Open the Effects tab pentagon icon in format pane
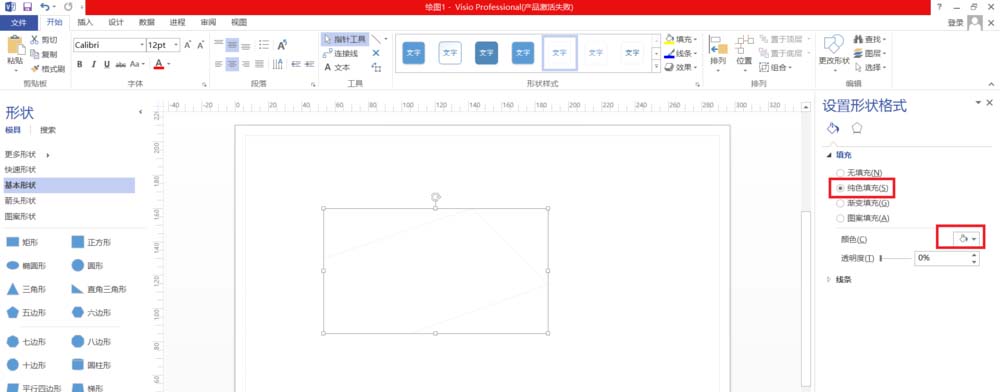 click(857, 128)
